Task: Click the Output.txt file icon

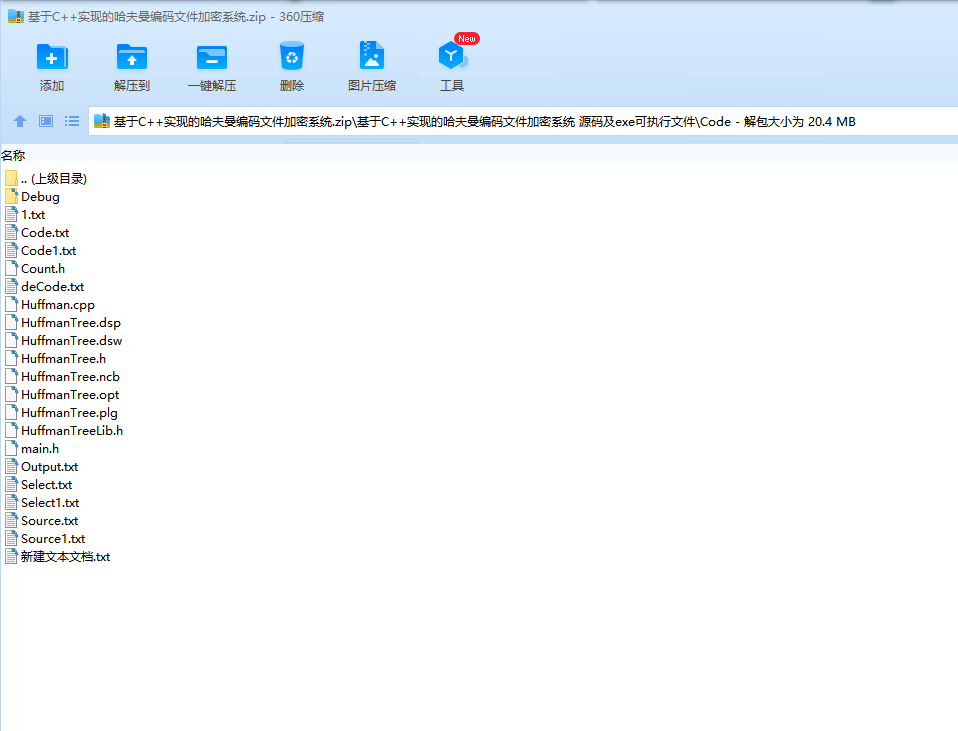Action: (x=11, y=466)
